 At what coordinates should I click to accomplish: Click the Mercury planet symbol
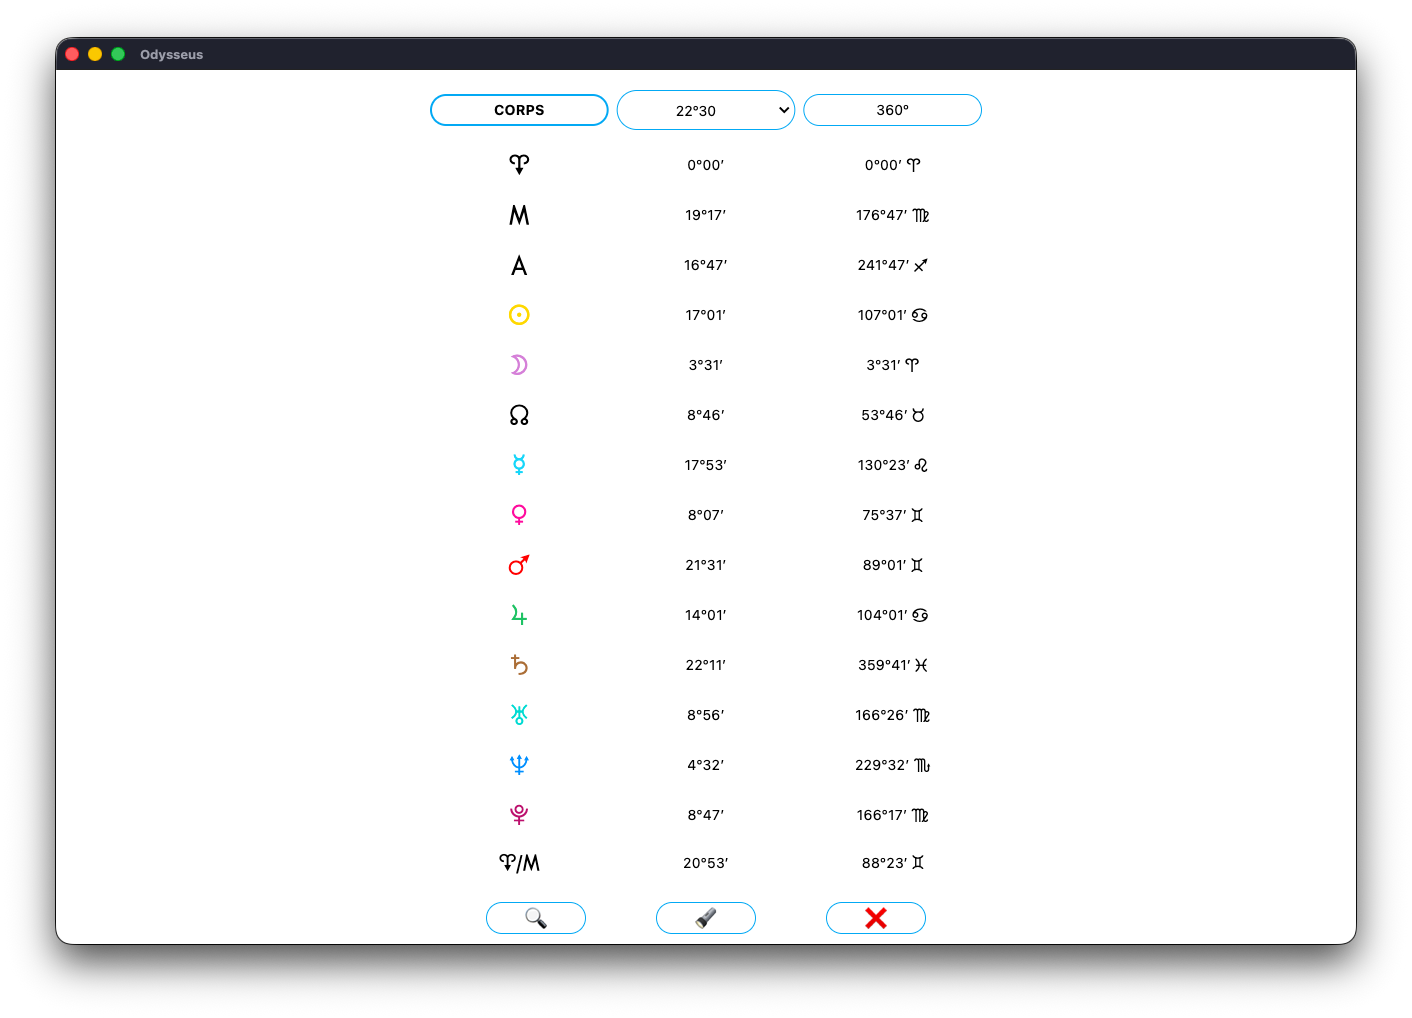519,465
